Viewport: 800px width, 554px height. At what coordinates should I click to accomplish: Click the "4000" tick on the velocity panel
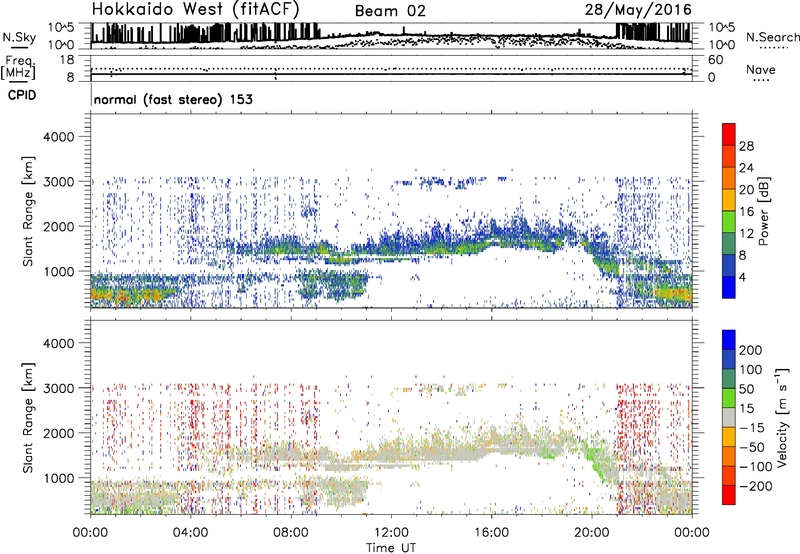[58, 343]
